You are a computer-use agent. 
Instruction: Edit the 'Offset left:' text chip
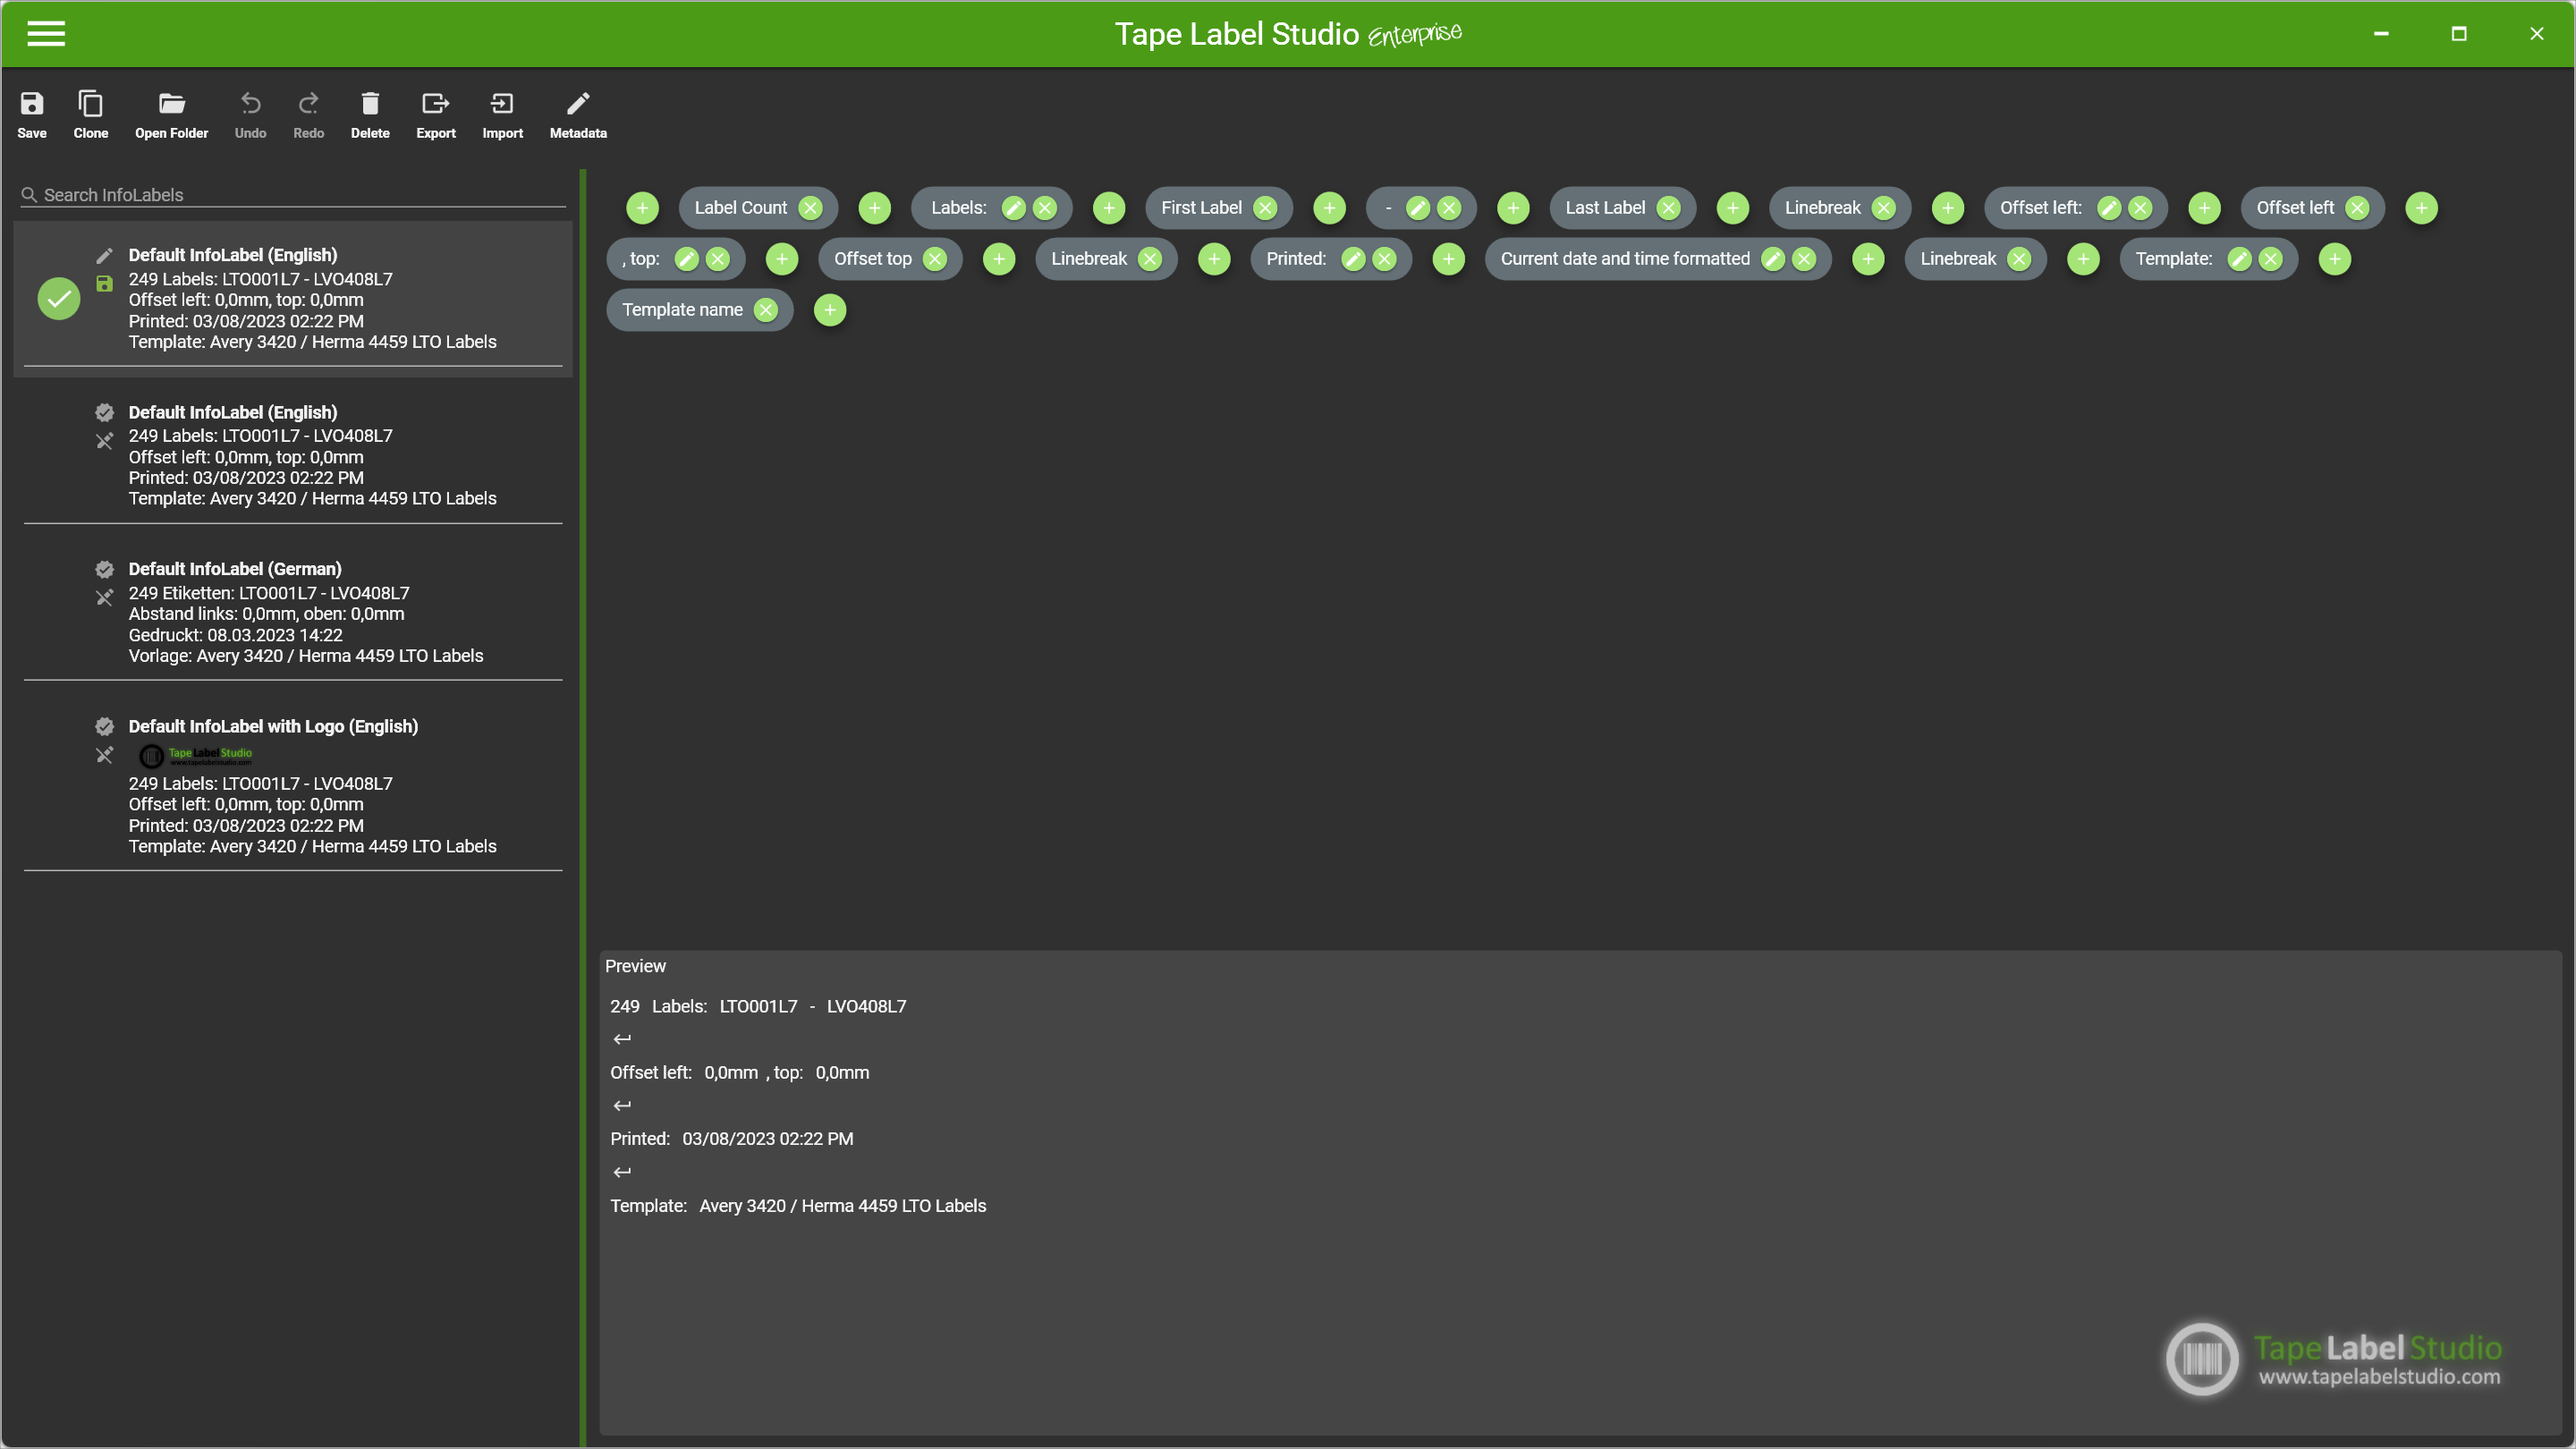[2108, 208]
